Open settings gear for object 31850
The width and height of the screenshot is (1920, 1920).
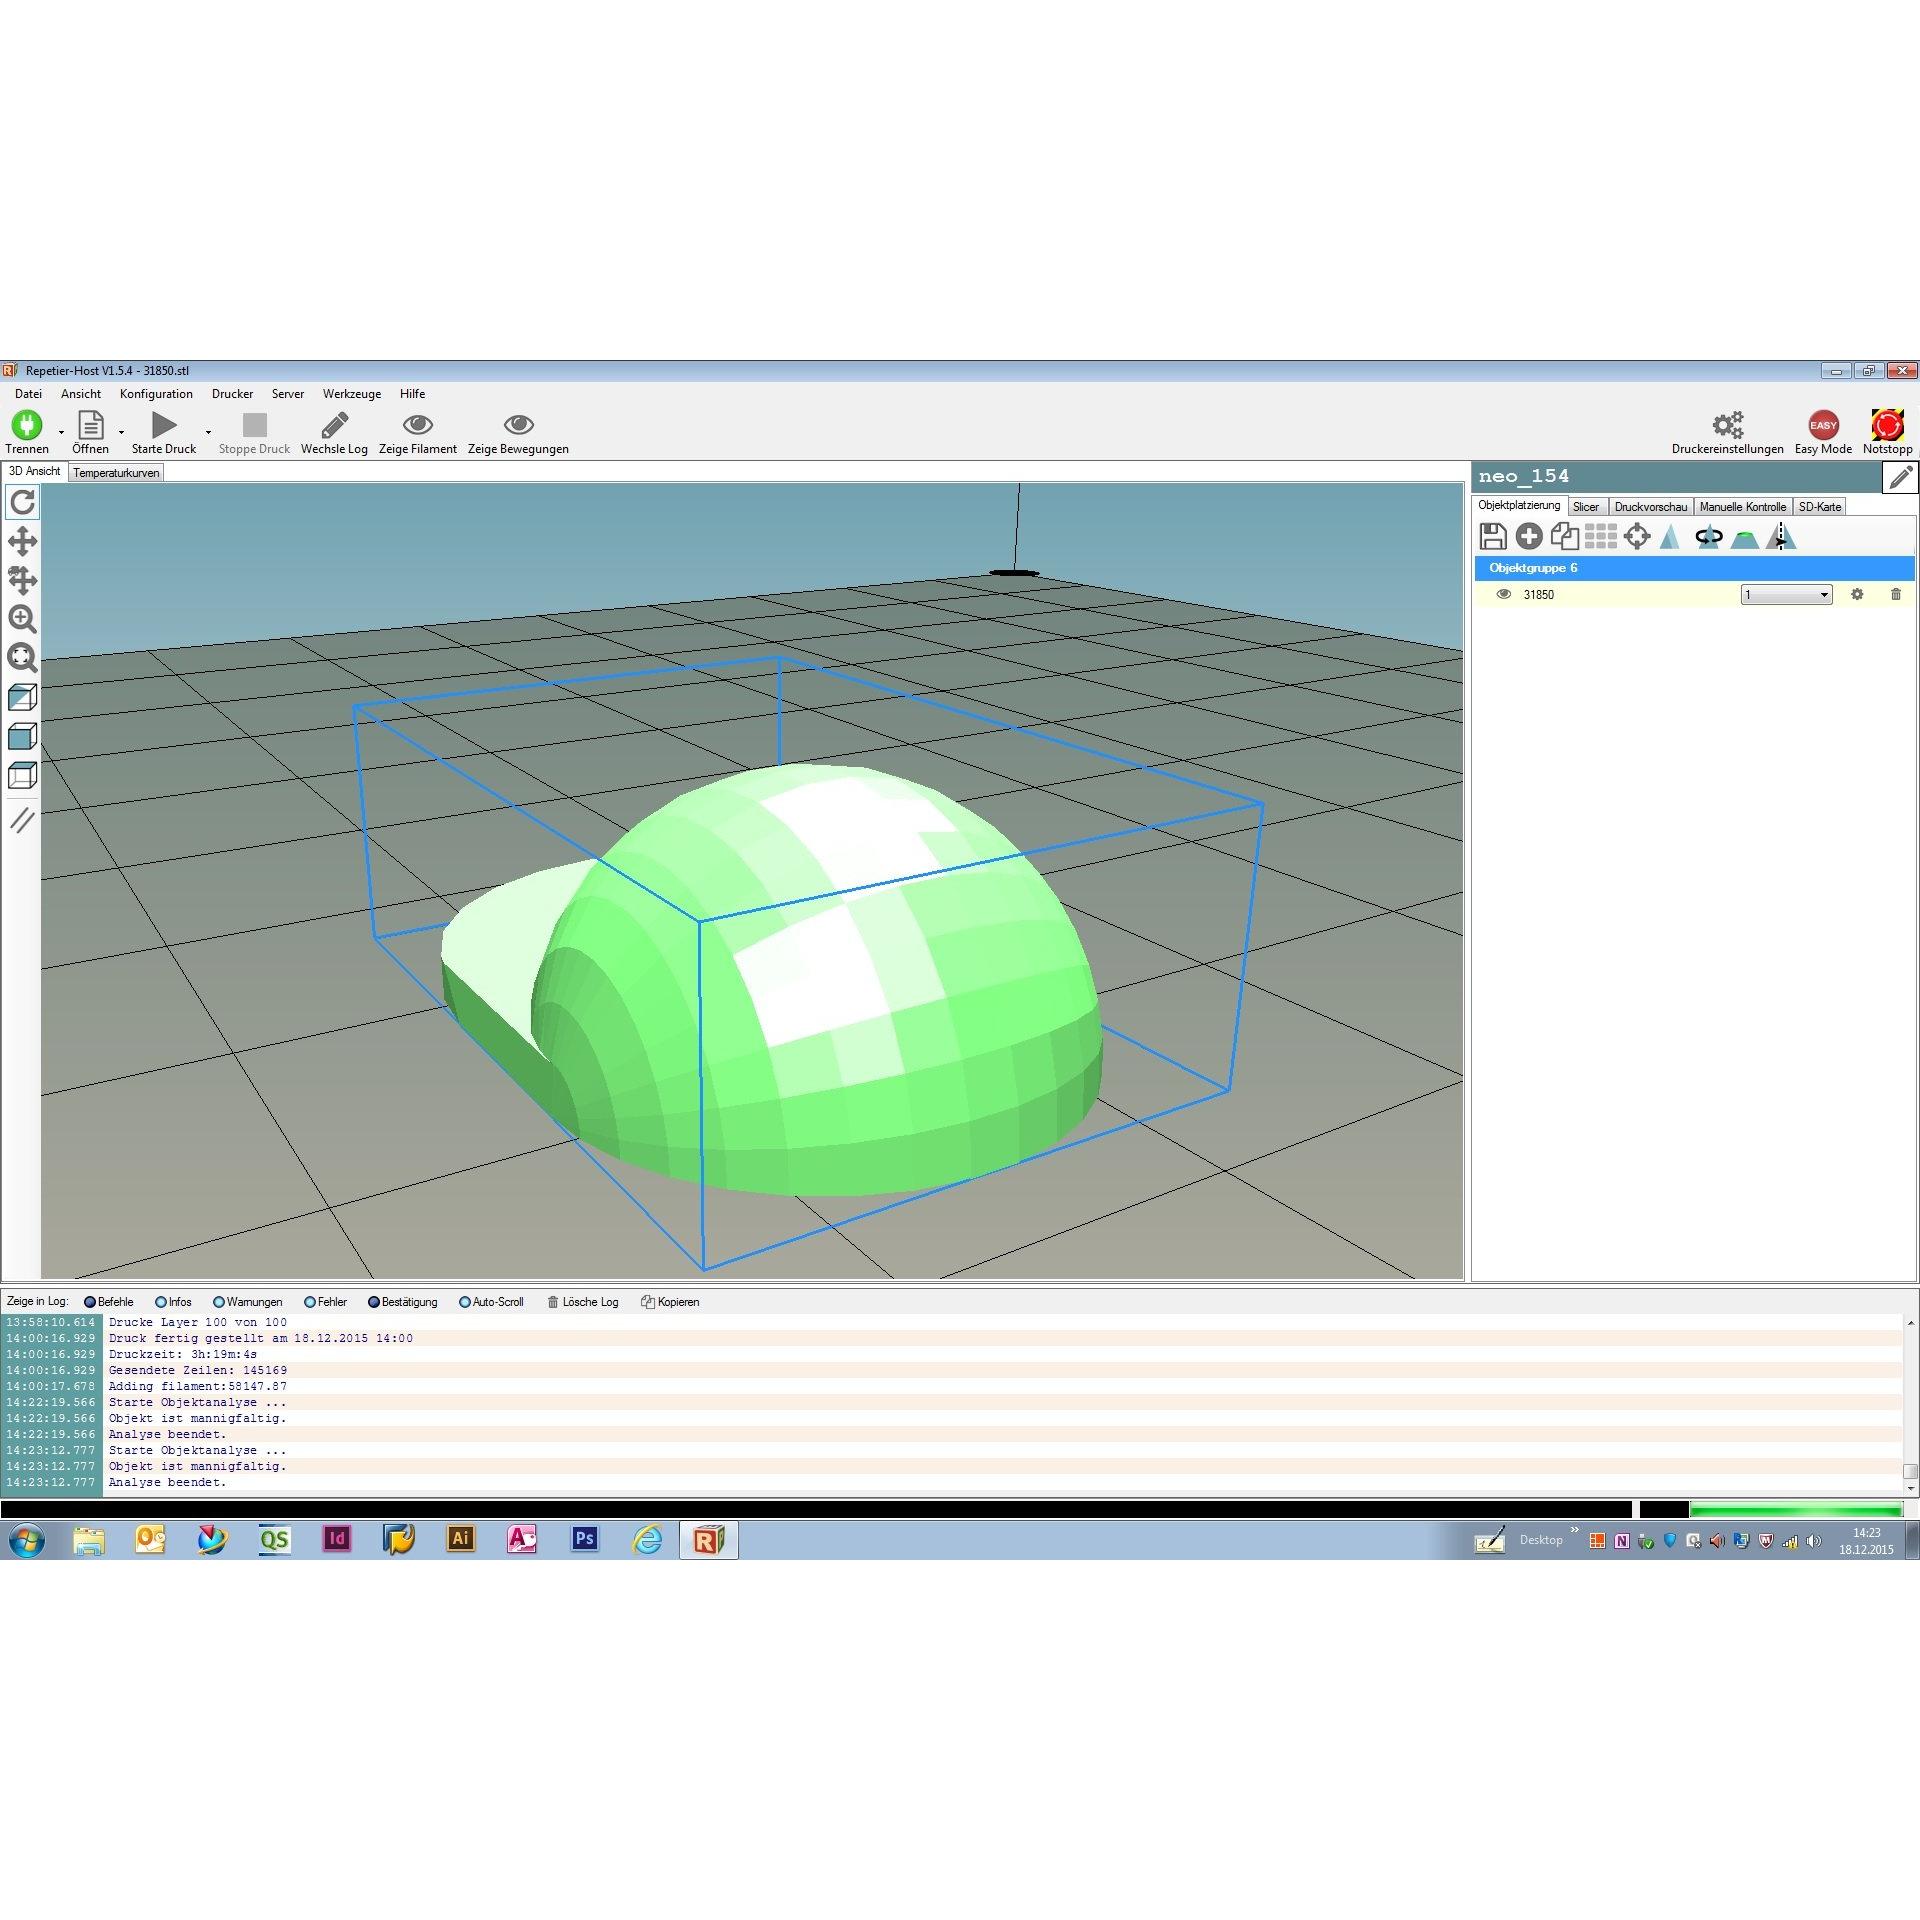1857,594
